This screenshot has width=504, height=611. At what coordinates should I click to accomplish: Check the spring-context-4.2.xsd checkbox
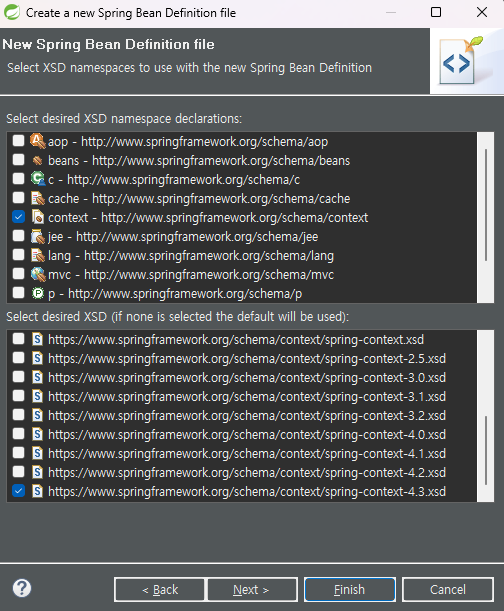(18, 471)
